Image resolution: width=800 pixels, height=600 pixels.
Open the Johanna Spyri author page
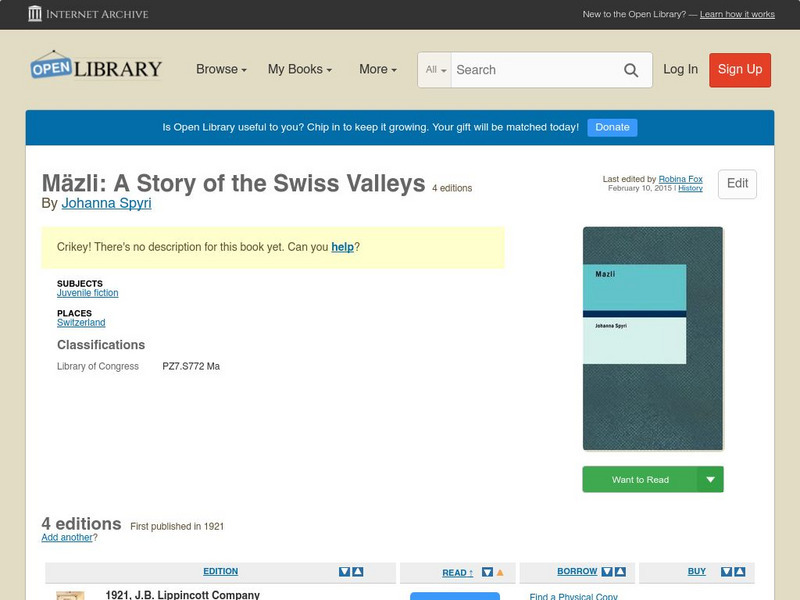[x=109, y=202]
